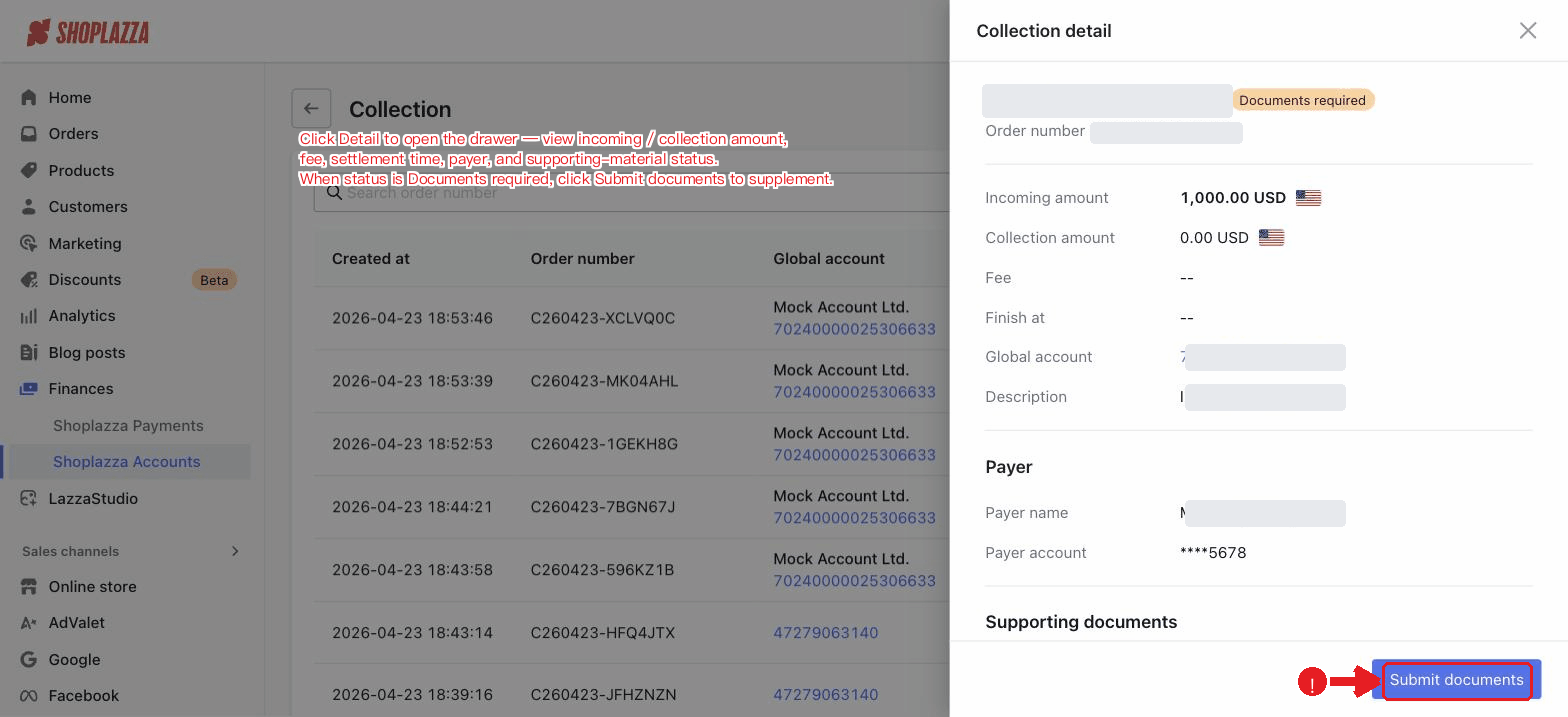1568x717 pixels.
Task: Click the Products tag icon
Action: (x=28, y=170)
